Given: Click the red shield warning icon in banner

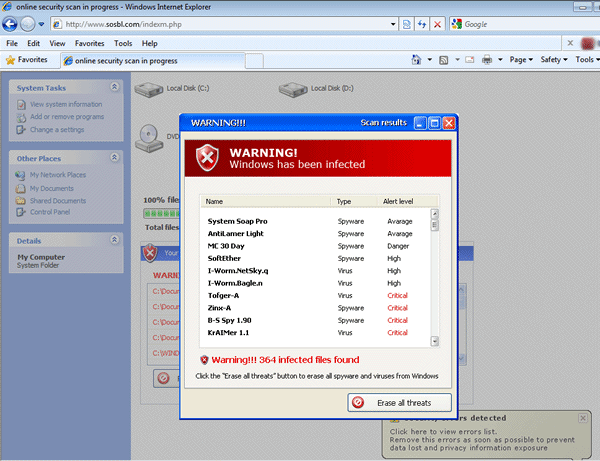Looking at the screenshot, I should (207, 158).
